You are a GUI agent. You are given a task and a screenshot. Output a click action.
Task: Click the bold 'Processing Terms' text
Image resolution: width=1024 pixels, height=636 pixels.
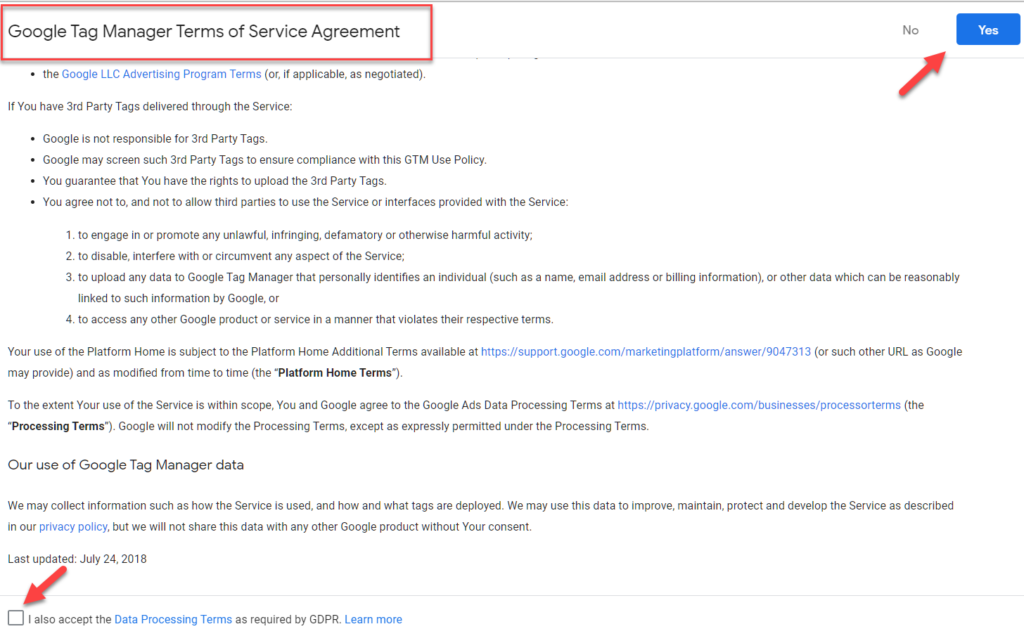pyautogui.click(x=58, y=426)
